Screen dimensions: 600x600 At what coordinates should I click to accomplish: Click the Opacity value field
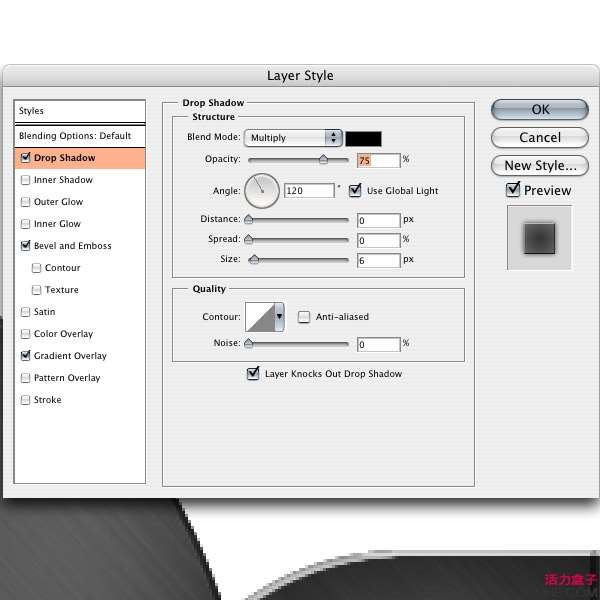coord(378,160)
